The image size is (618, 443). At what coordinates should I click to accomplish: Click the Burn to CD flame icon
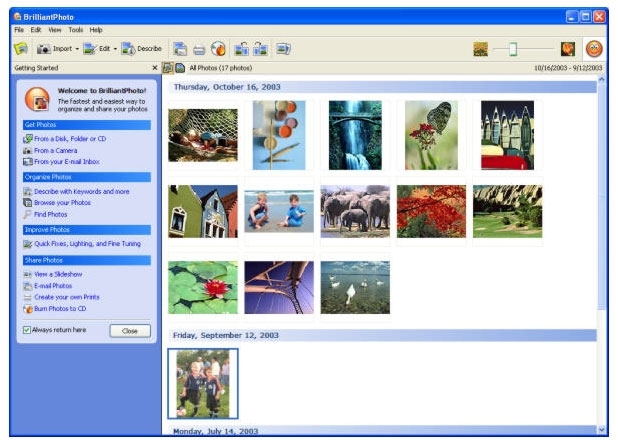point(218,49)
